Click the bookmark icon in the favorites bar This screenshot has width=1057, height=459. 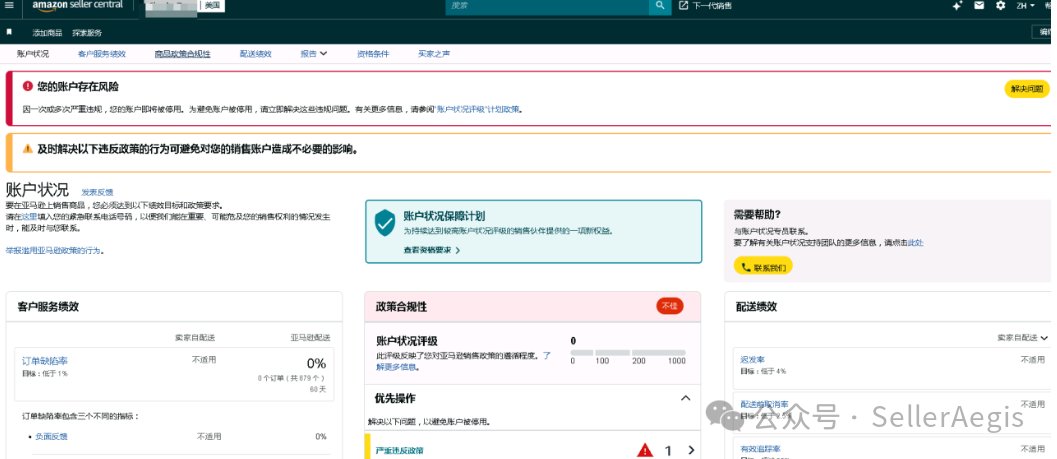[x=9, y=32]
